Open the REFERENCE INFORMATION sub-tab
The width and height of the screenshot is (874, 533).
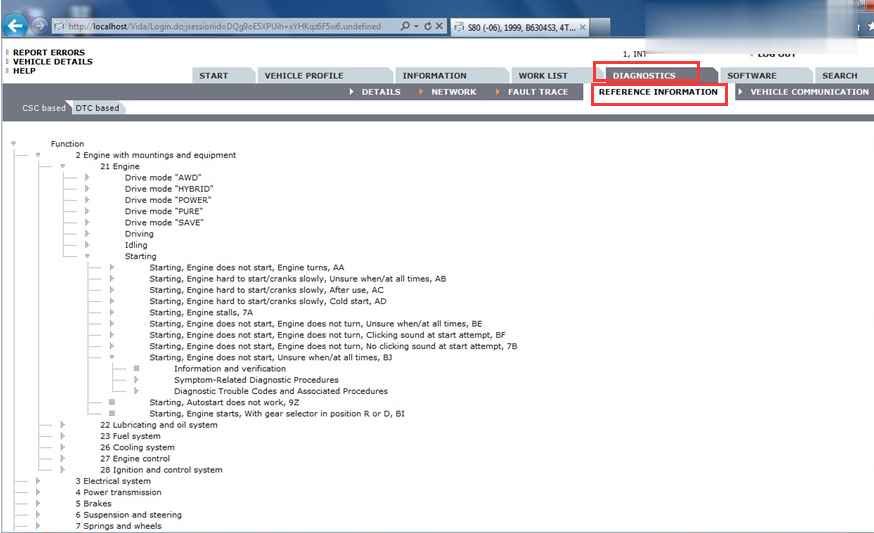[x=658, y=92]
